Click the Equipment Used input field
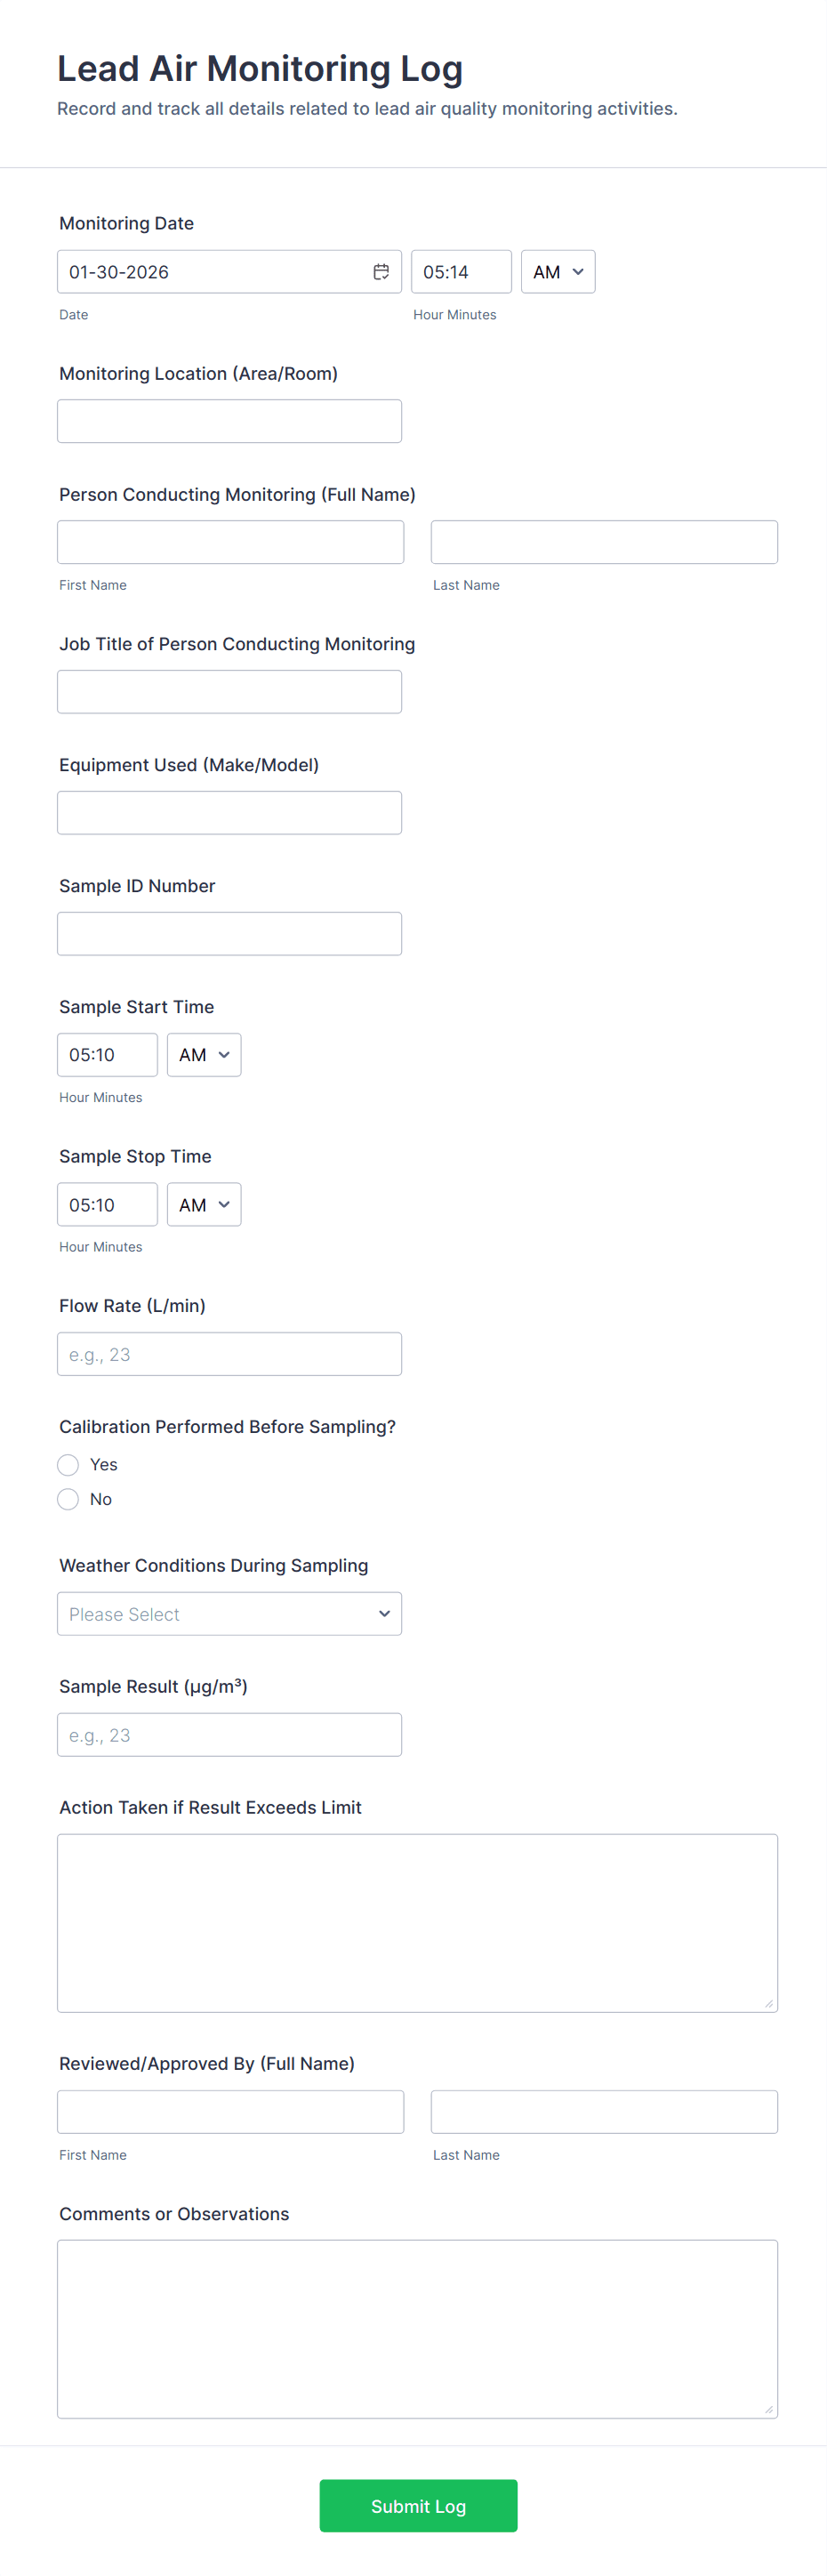The image size is (827, 2576). coord(229,813)
